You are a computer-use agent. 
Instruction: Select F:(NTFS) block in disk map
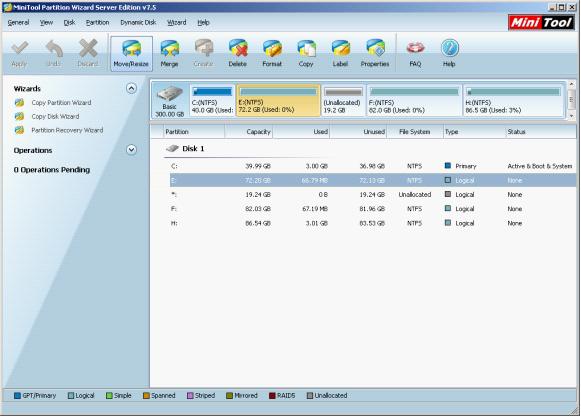point(414,100)
